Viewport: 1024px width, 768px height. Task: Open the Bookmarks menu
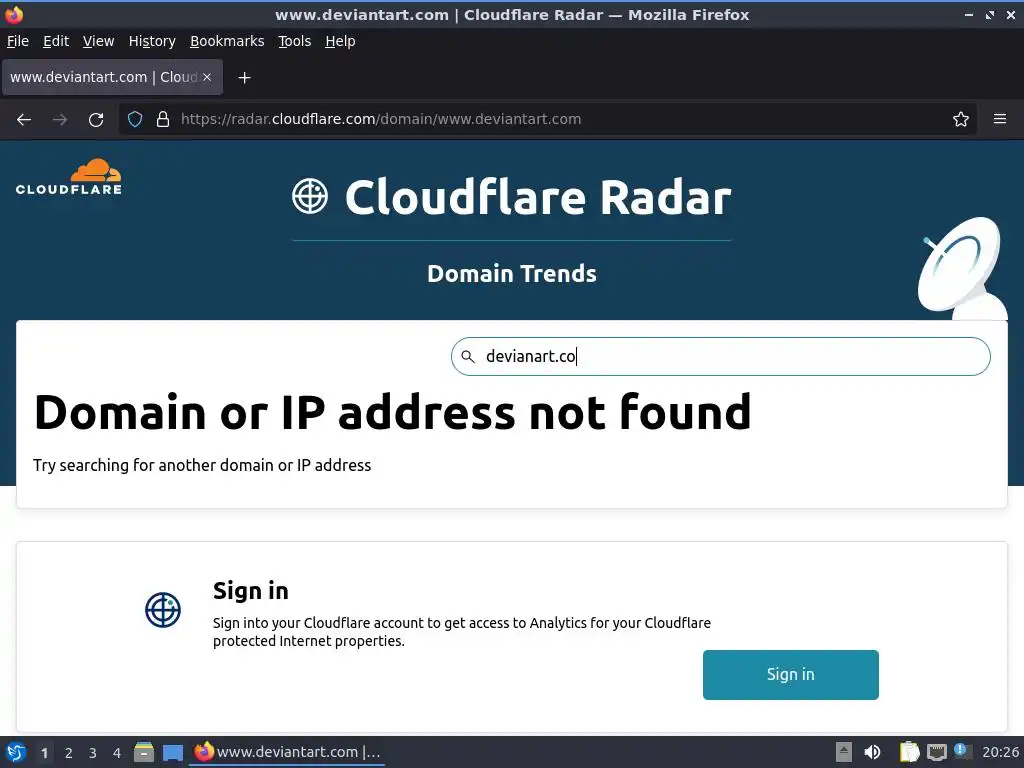coord(227,41)
